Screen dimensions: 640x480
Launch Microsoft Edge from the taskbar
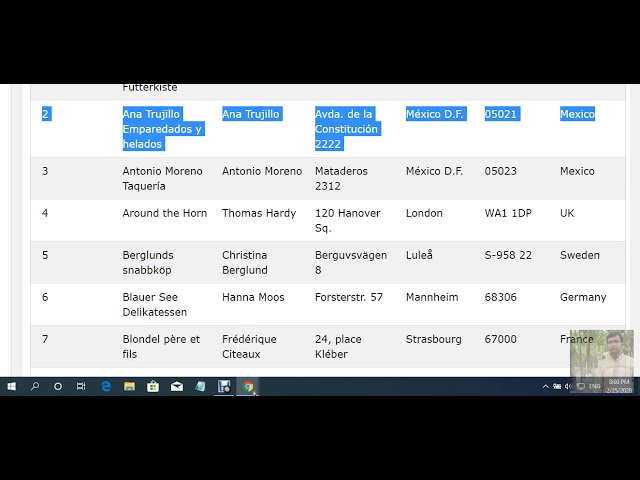106,386
